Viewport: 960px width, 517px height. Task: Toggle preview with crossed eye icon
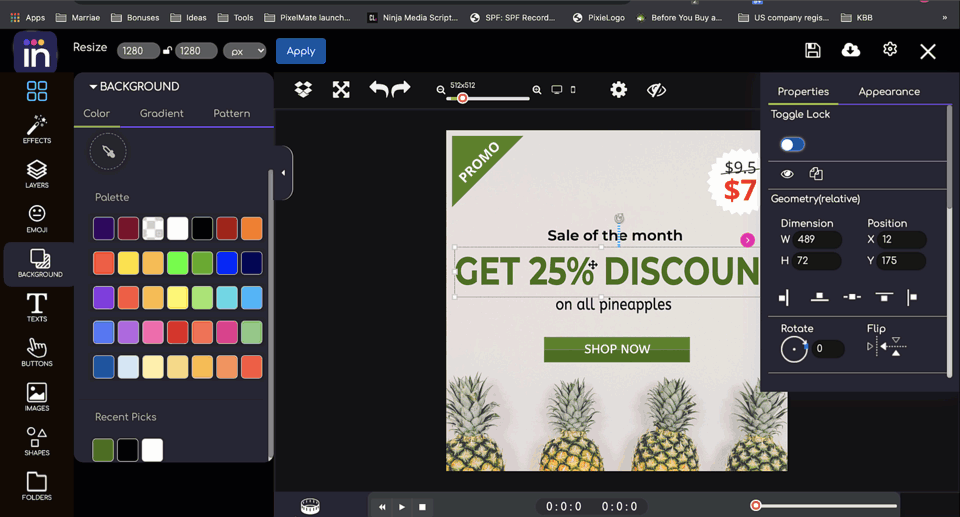pos(656,90)
